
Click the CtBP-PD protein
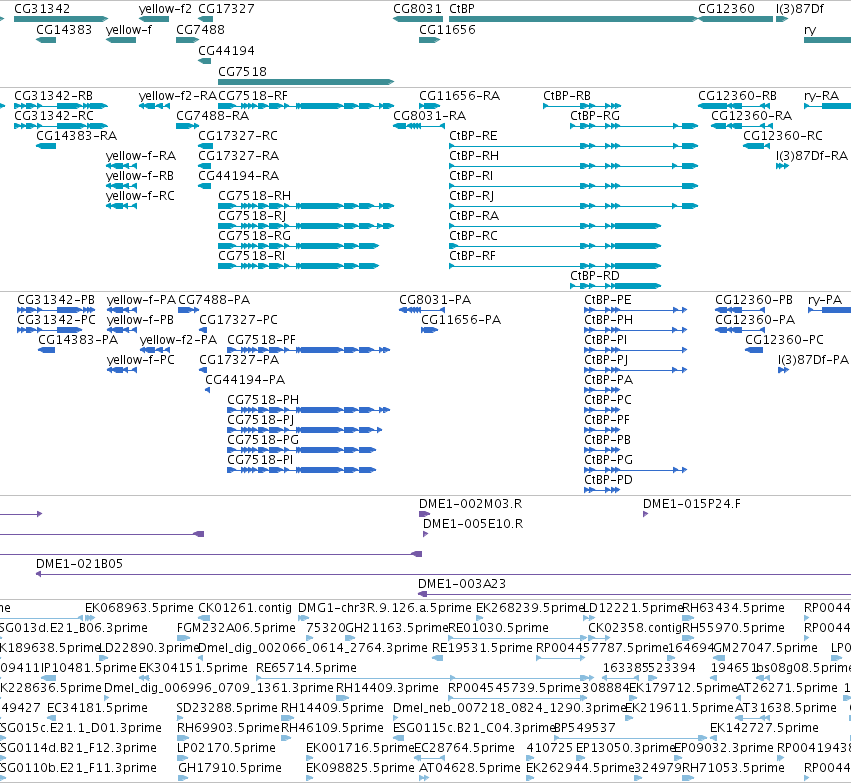coord(602,490)
